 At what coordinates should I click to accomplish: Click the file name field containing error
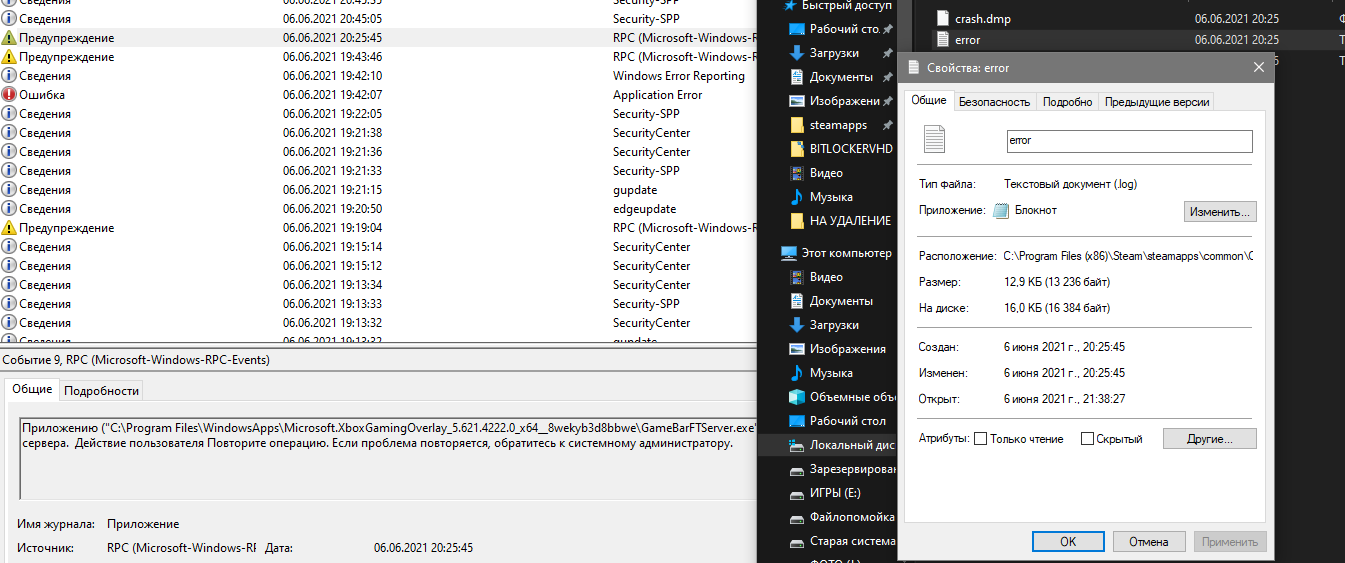(x=1129, y=141)
